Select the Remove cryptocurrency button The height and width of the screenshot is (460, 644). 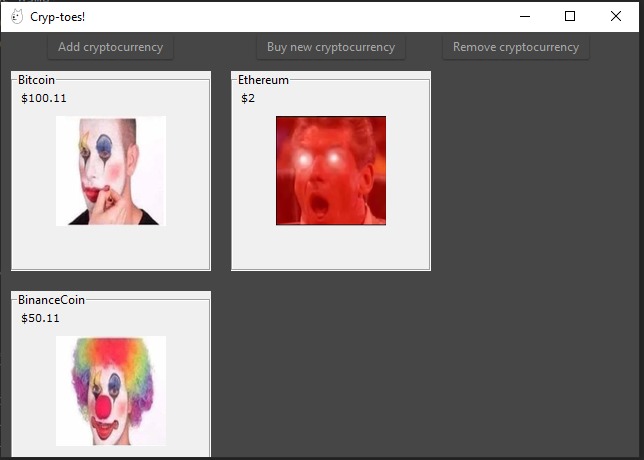click(x=516, y=47)
